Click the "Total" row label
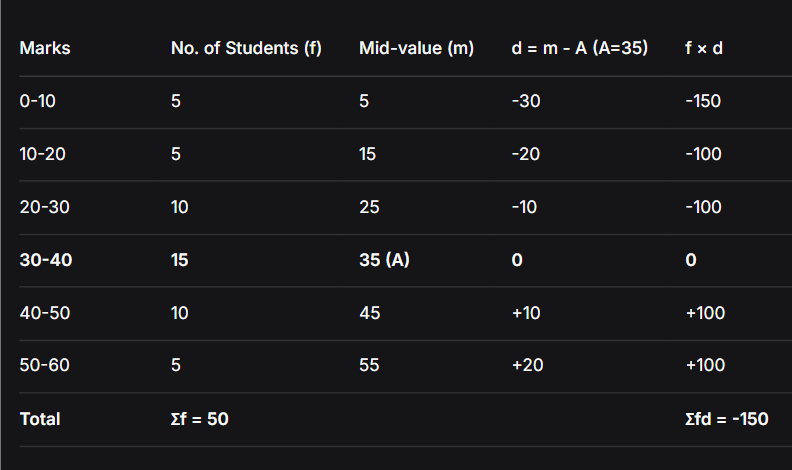Screen dimensions: 792x470 40,419
